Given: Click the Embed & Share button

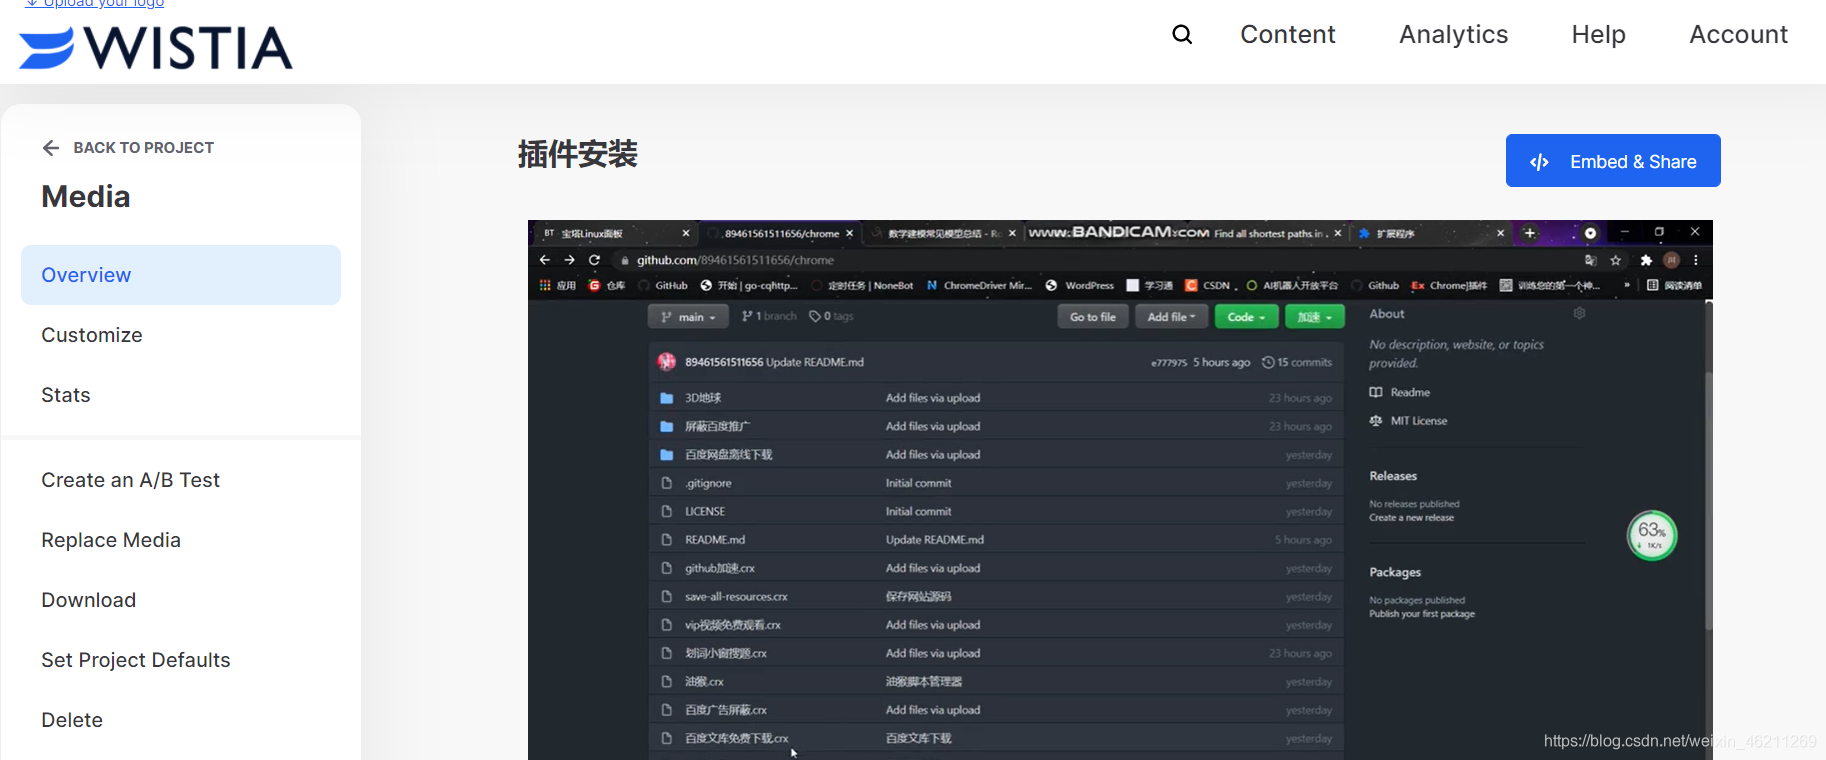Looking at the screenshot, I should coord(1613,161).
